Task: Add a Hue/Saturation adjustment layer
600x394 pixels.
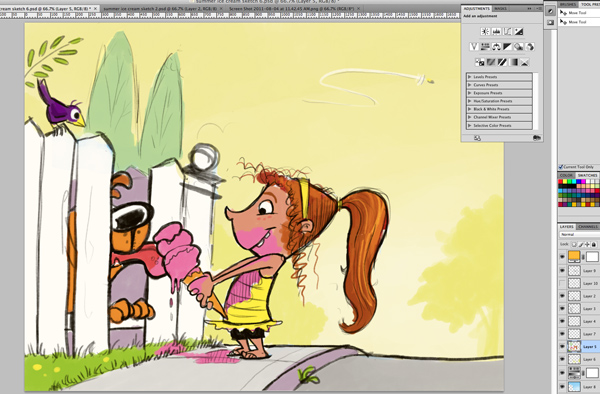Action: [x=485, y=47]
